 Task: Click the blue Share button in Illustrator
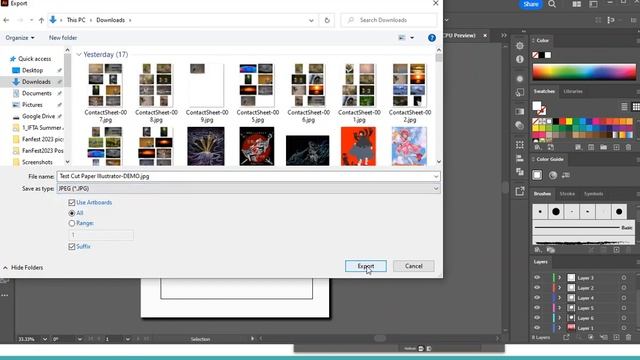[x=531, y=4]
